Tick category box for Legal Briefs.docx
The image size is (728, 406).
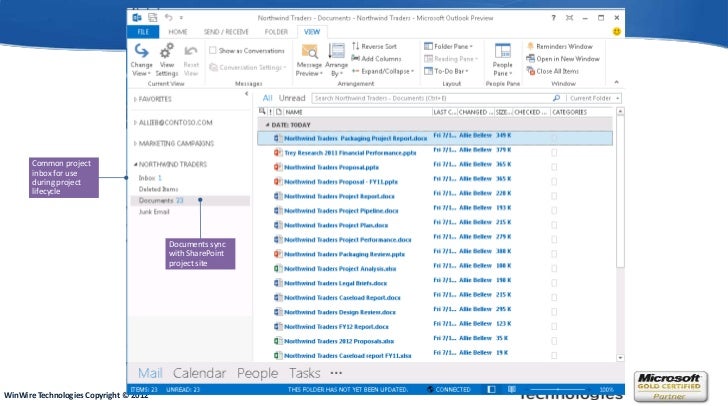point(554,283)
